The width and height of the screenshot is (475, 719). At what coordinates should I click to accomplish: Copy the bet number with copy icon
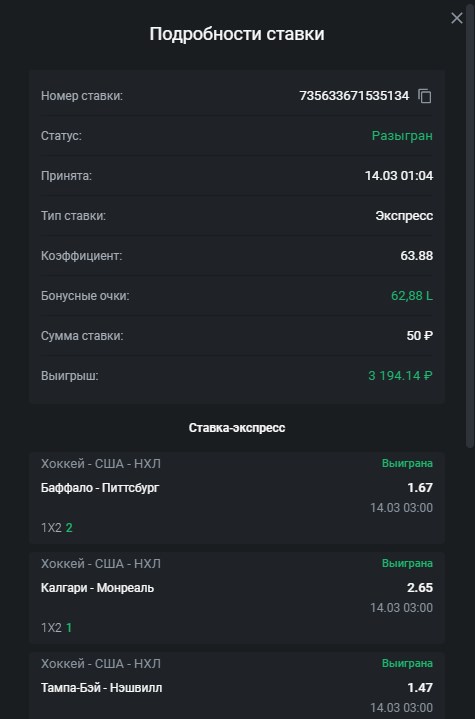pyautogui.click(x=425, y=96)
